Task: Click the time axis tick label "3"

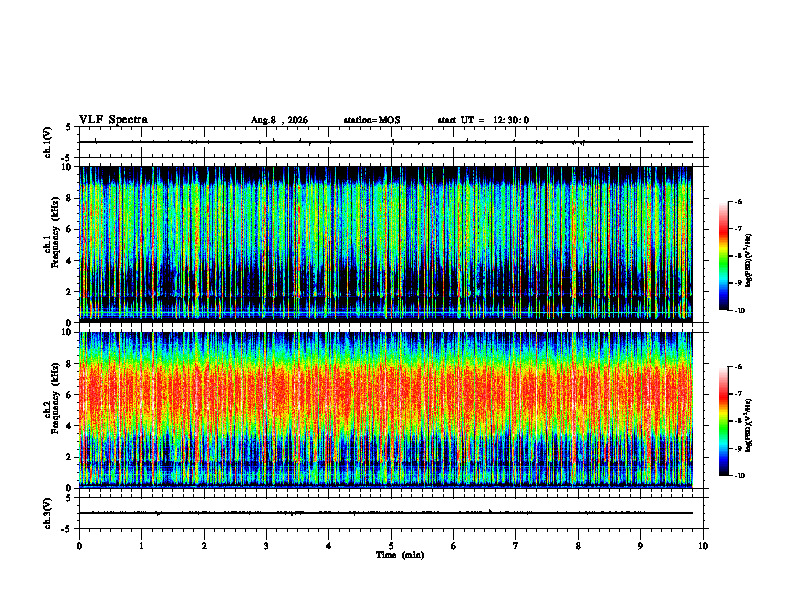Action: [x=266, y=546]
